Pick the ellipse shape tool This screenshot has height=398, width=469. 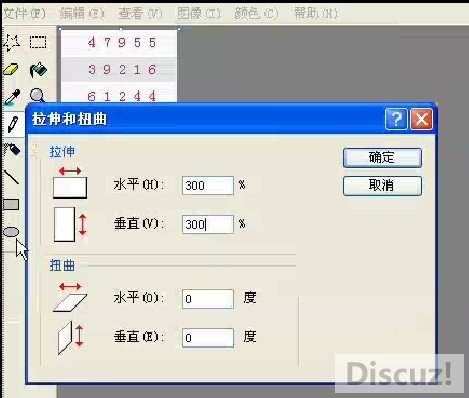(11, 231)
